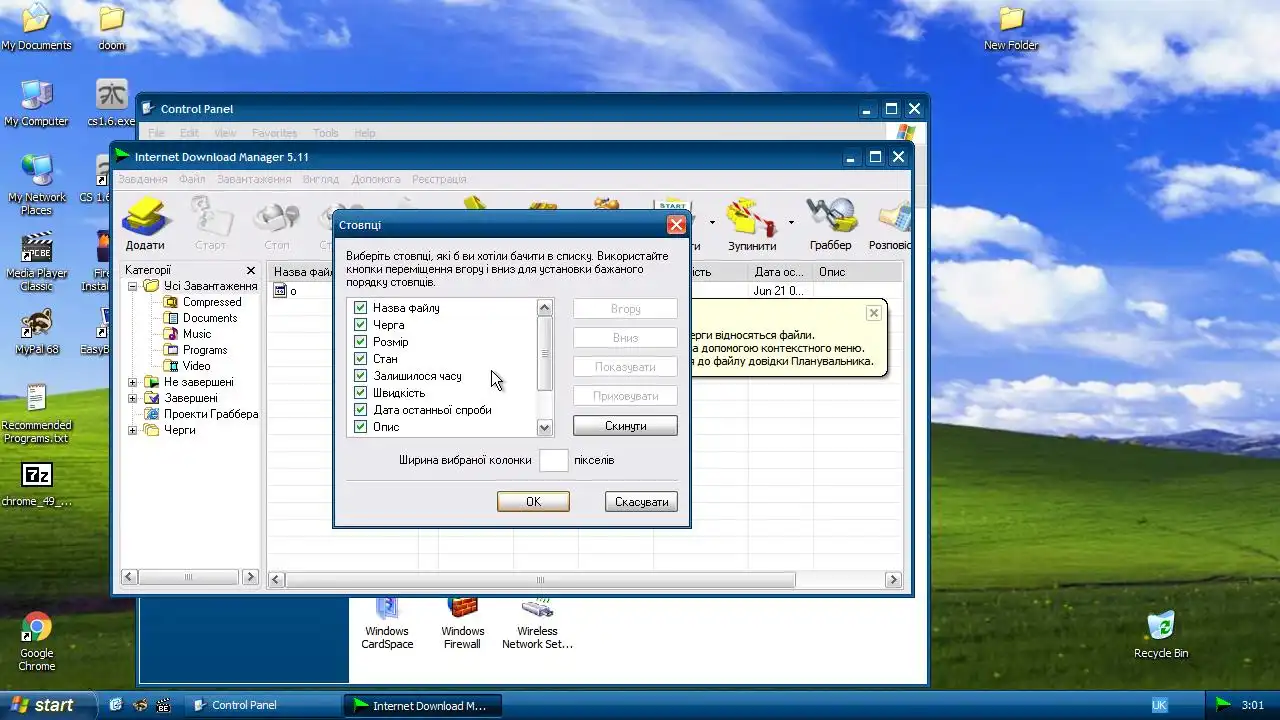This screenshot has height=720, width=1280.
Task: Select the My Documents desktop icon
Action: pos(36,27)
